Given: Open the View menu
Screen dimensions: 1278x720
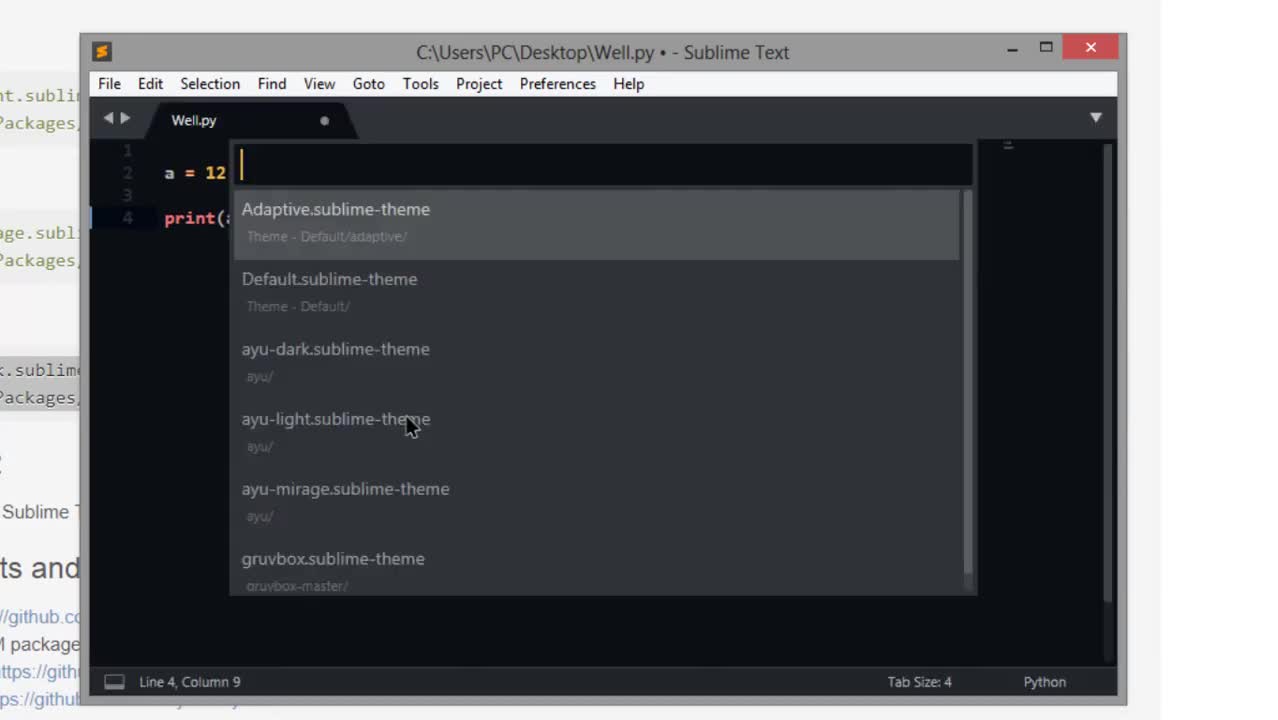Looking at the screenshot, I should coord(319,84).
